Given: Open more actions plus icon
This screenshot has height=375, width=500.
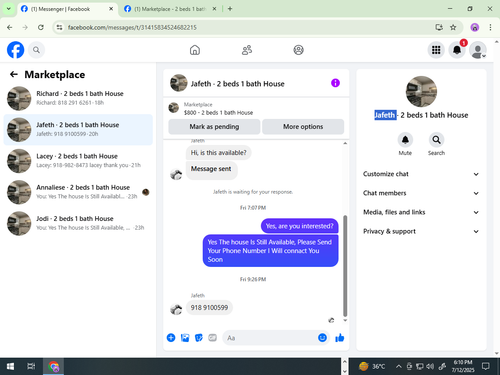Looking at the screenshot, I should click(x=171, y=338).
